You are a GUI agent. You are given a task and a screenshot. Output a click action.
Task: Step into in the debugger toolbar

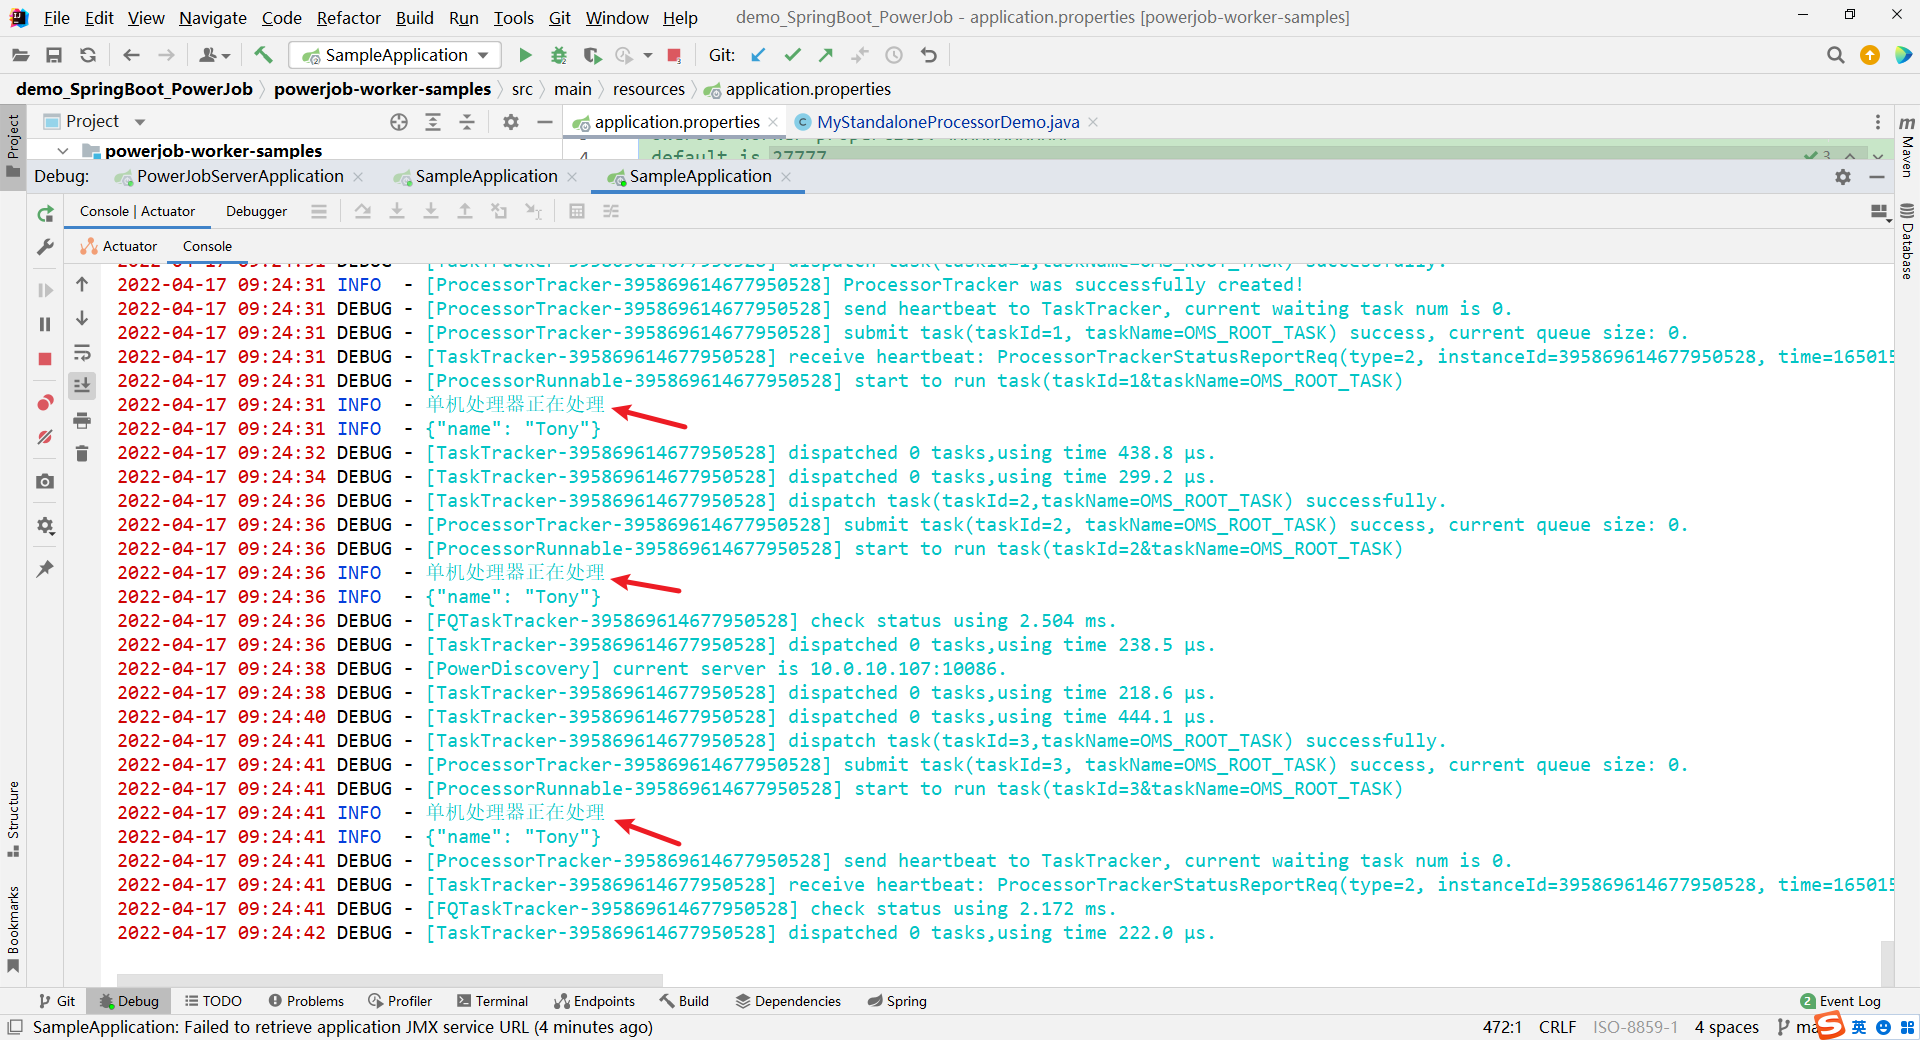[x=397, y=211]
